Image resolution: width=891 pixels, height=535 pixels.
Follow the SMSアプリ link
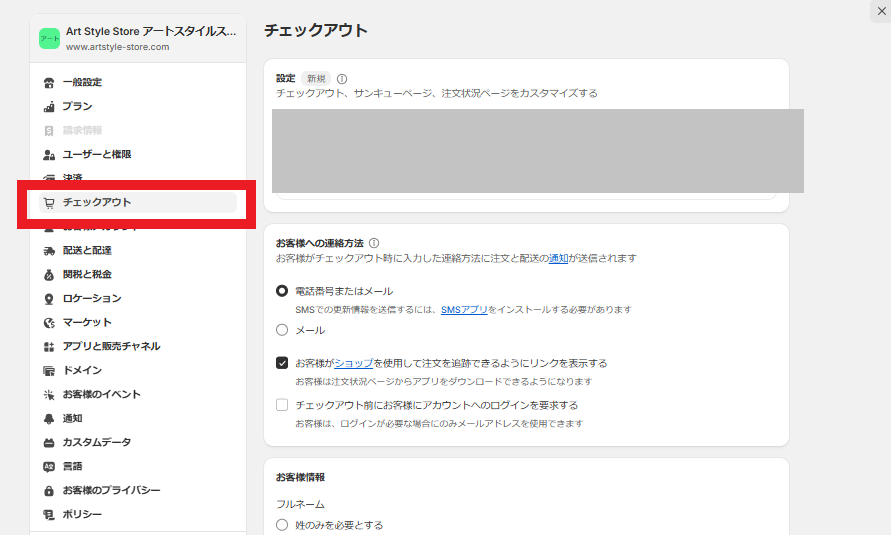(464, 310)
